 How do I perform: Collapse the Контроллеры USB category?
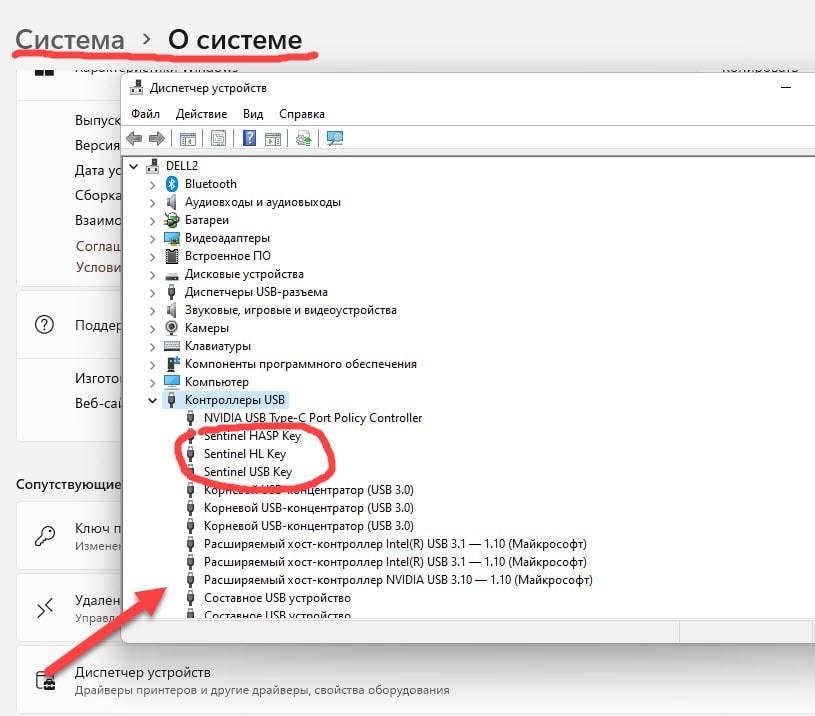[152, 400]
